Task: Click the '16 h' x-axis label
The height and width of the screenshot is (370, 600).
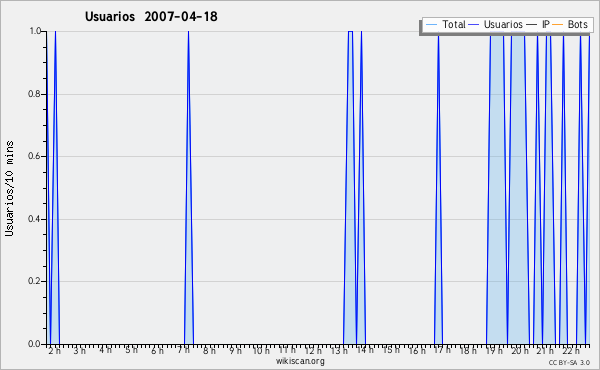Action: tap(417, 351)
